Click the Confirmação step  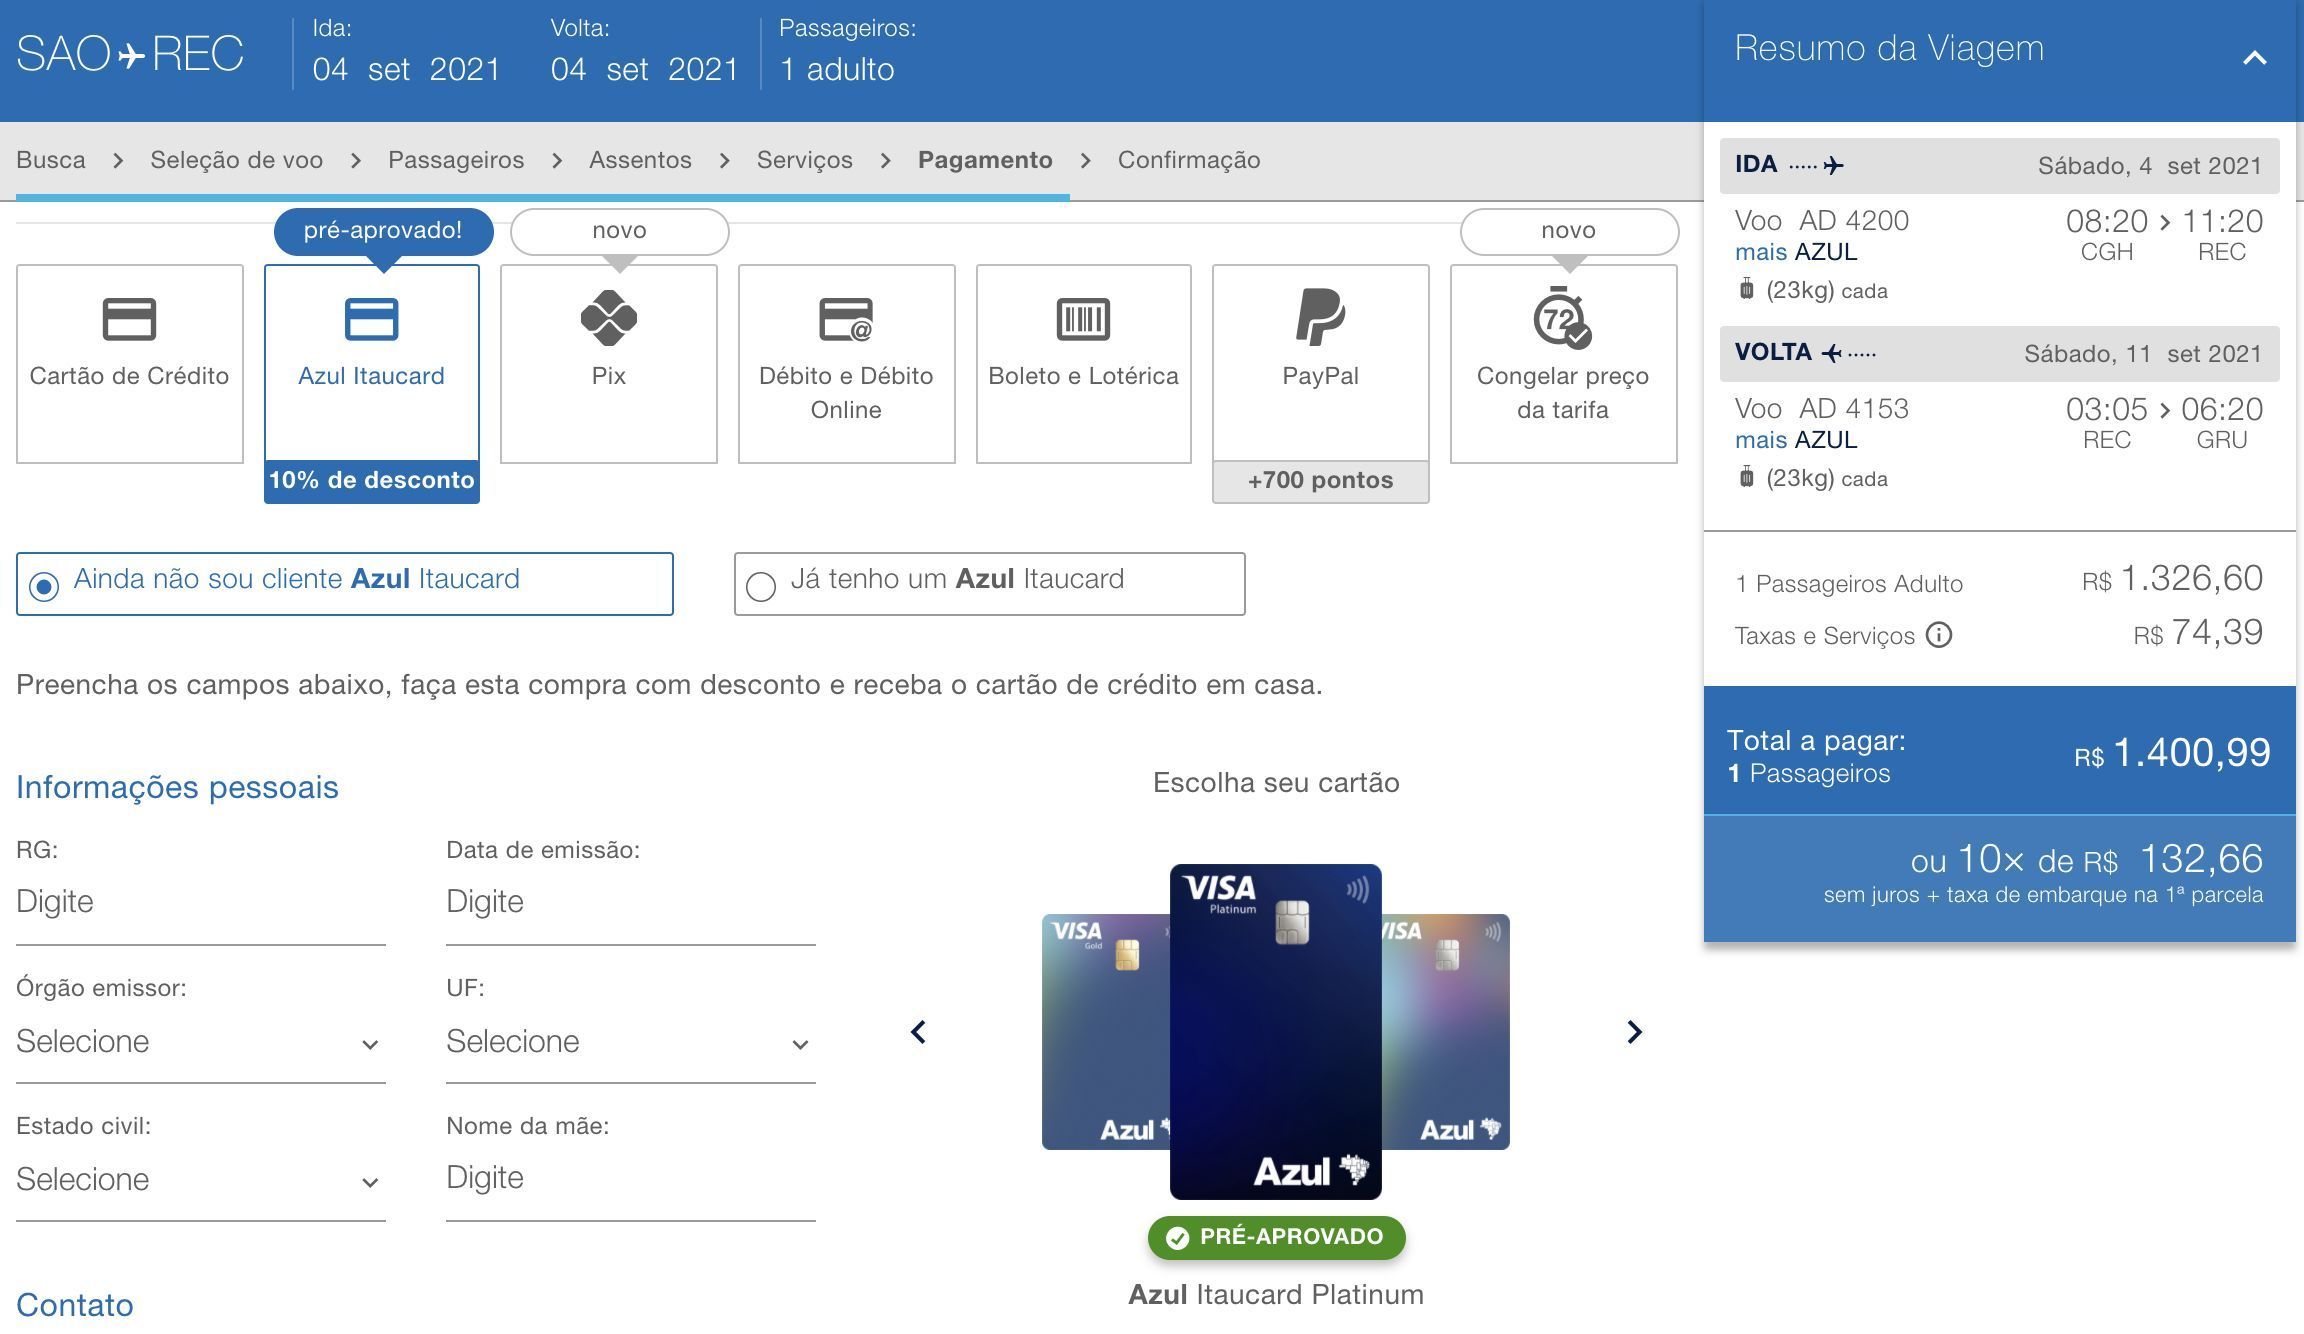click(x=1189, y=160)
